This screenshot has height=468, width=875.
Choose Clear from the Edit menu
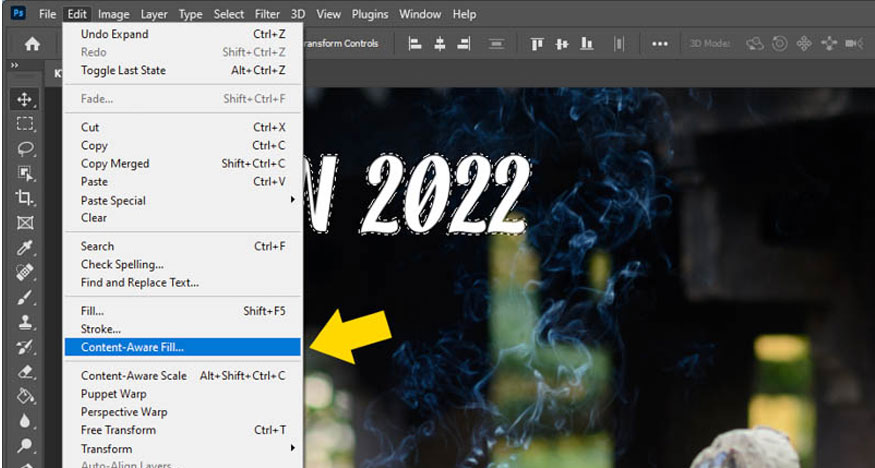pos(182,218)
